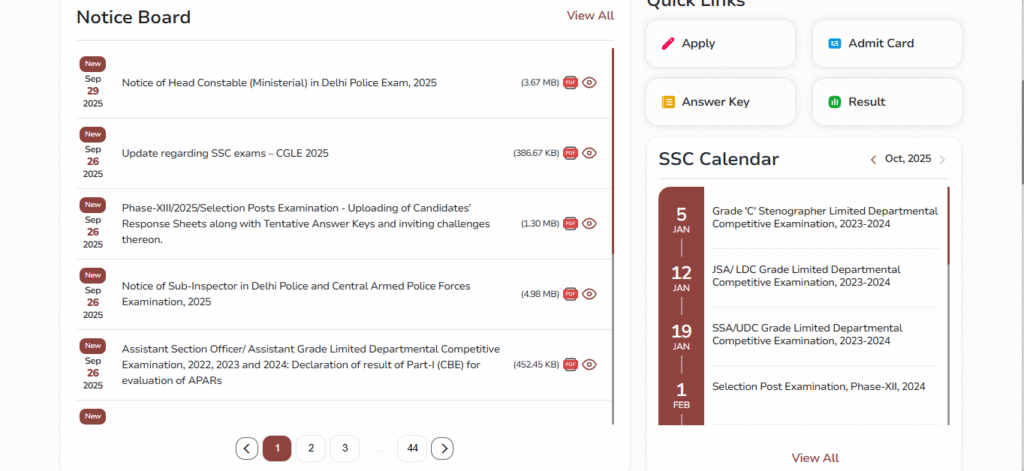Click the 5 JAN calendar date marker
Image resolution: width=1024 pixels, height=471 pixels.
click(x=681, y=220)
